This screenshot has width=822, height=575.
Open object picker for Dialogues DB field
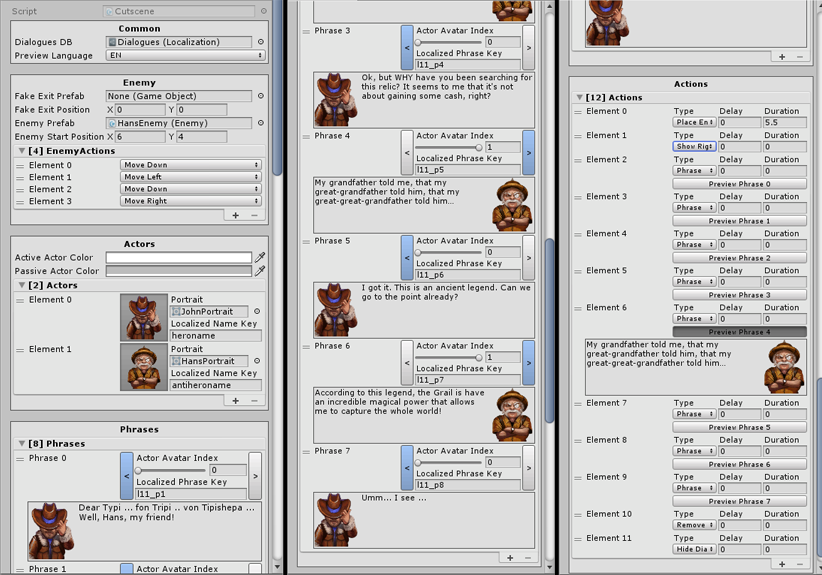click(x=261, y=42)
